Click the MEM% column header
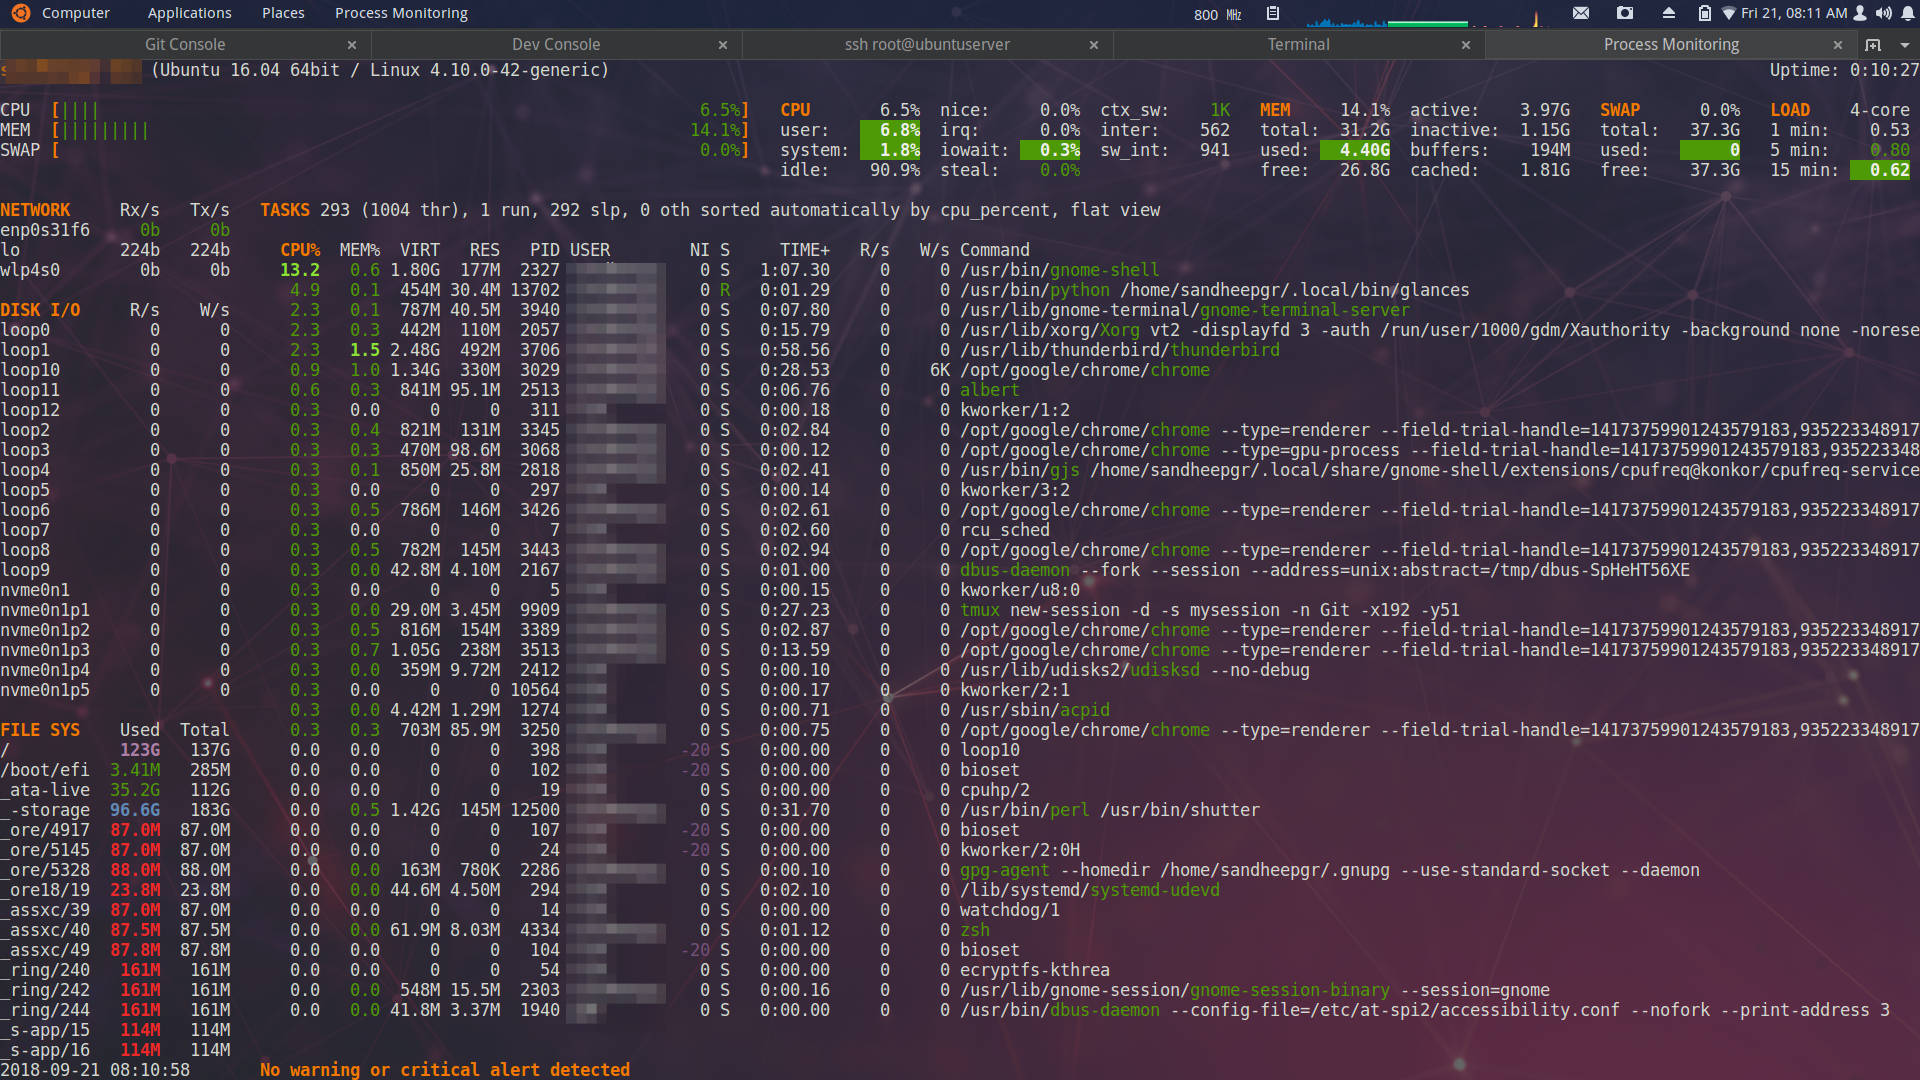This screenshot has height=1080, width=1920. (x=360, y=250)
